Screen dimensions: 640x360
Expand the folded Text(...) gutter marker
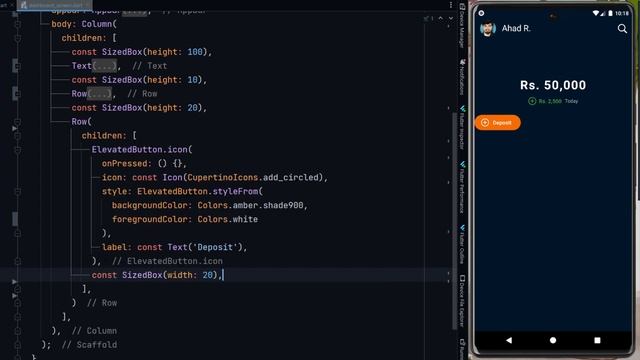click(17, 66)
